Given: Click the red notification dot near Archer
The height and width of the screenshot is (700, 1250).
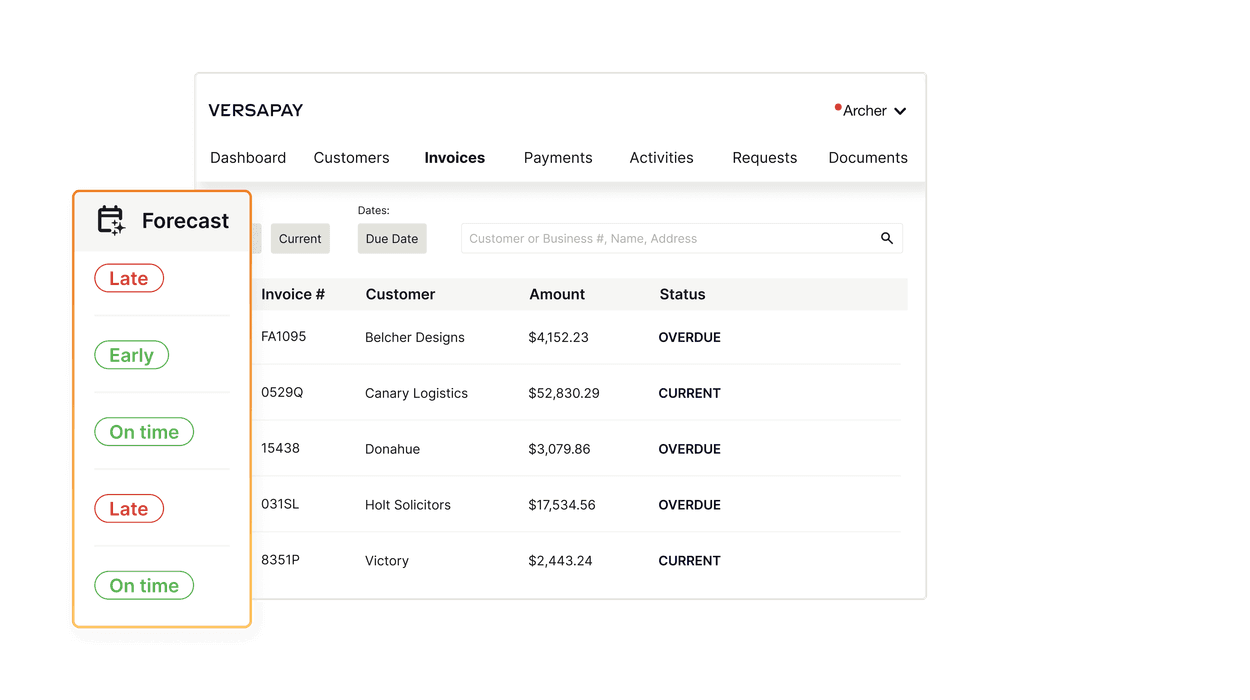Looking at the screenshot, I should click(x=837, y=107).
